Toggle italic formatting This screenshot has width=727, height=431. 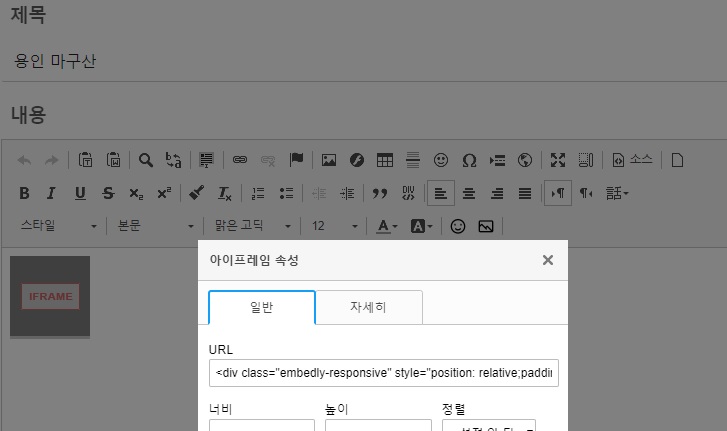tap(52, 193)
